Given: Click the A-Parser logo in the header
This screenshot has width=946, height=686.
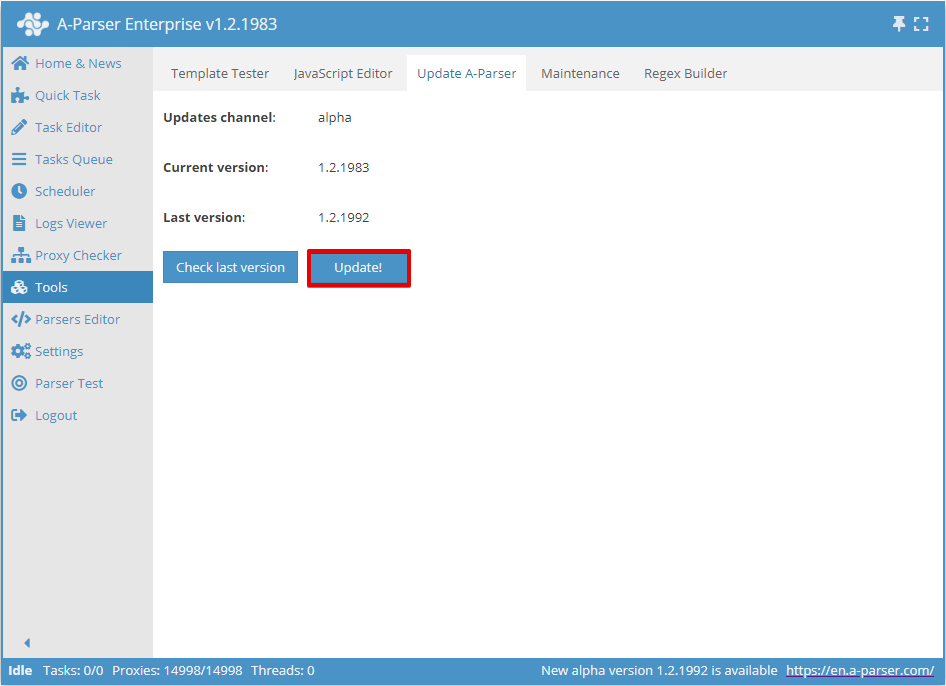Looking at the screenshot, I should (x=33, y=22).
